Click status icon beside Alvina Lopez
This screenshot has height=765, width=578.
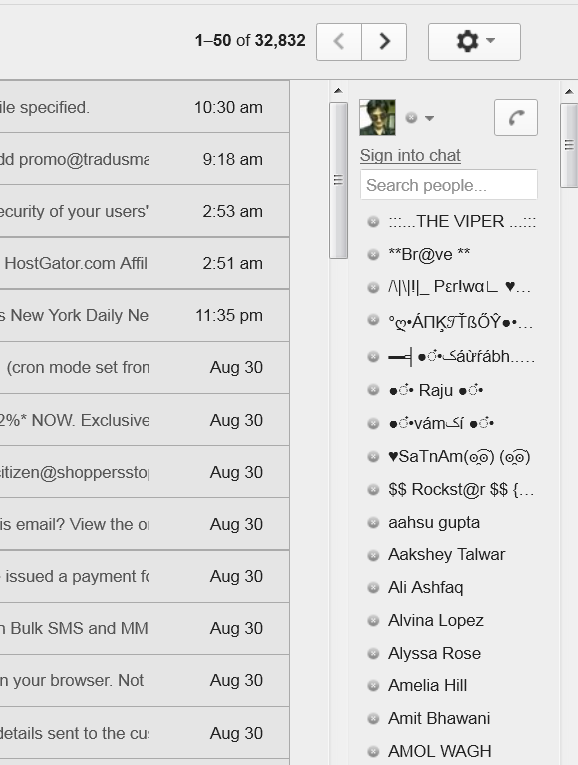(x=373, y=621)
